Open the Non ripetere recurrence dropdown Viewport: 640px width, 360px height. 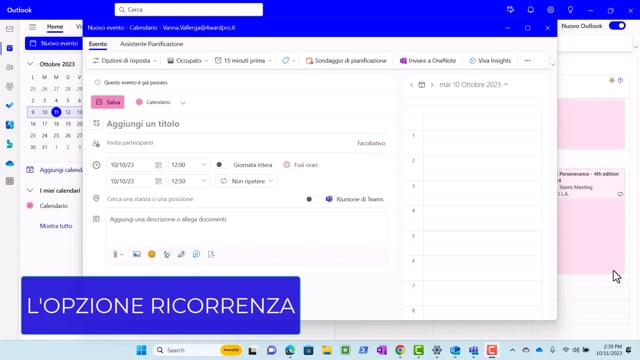pyautogui.click(x=247, y=181)
